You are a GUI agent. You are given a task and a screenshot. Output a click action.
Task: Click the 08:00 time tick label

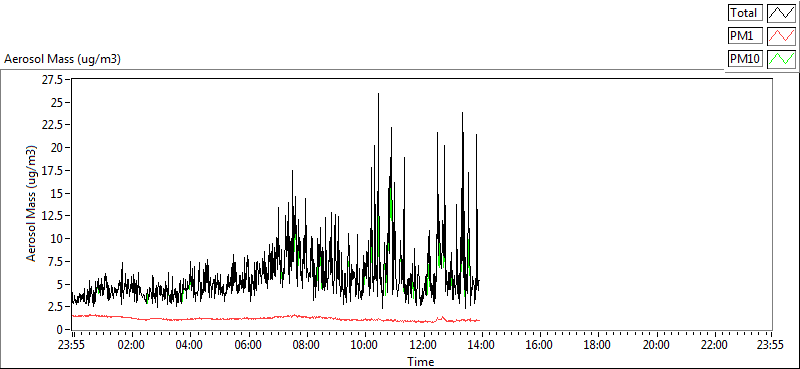click(x=306, y=345)
